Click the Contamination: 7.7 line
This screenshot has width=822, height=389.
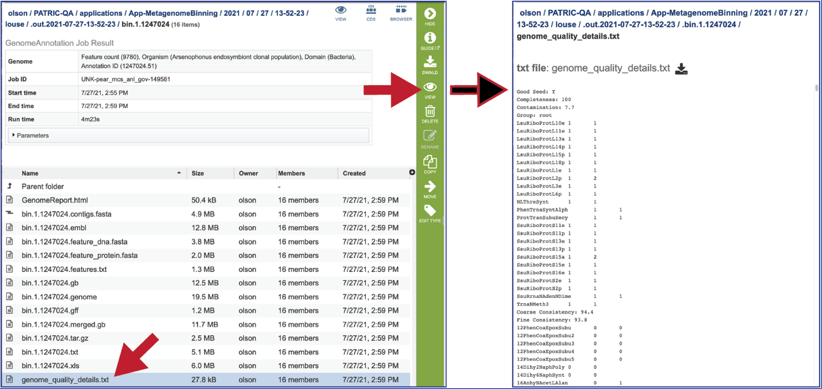tap(545, 106)
